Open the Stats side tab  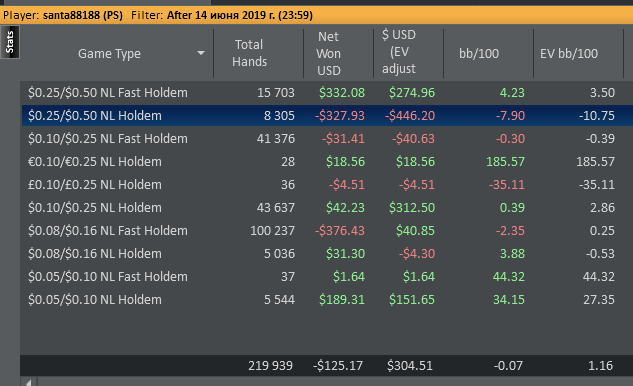(x=10, y=42)
